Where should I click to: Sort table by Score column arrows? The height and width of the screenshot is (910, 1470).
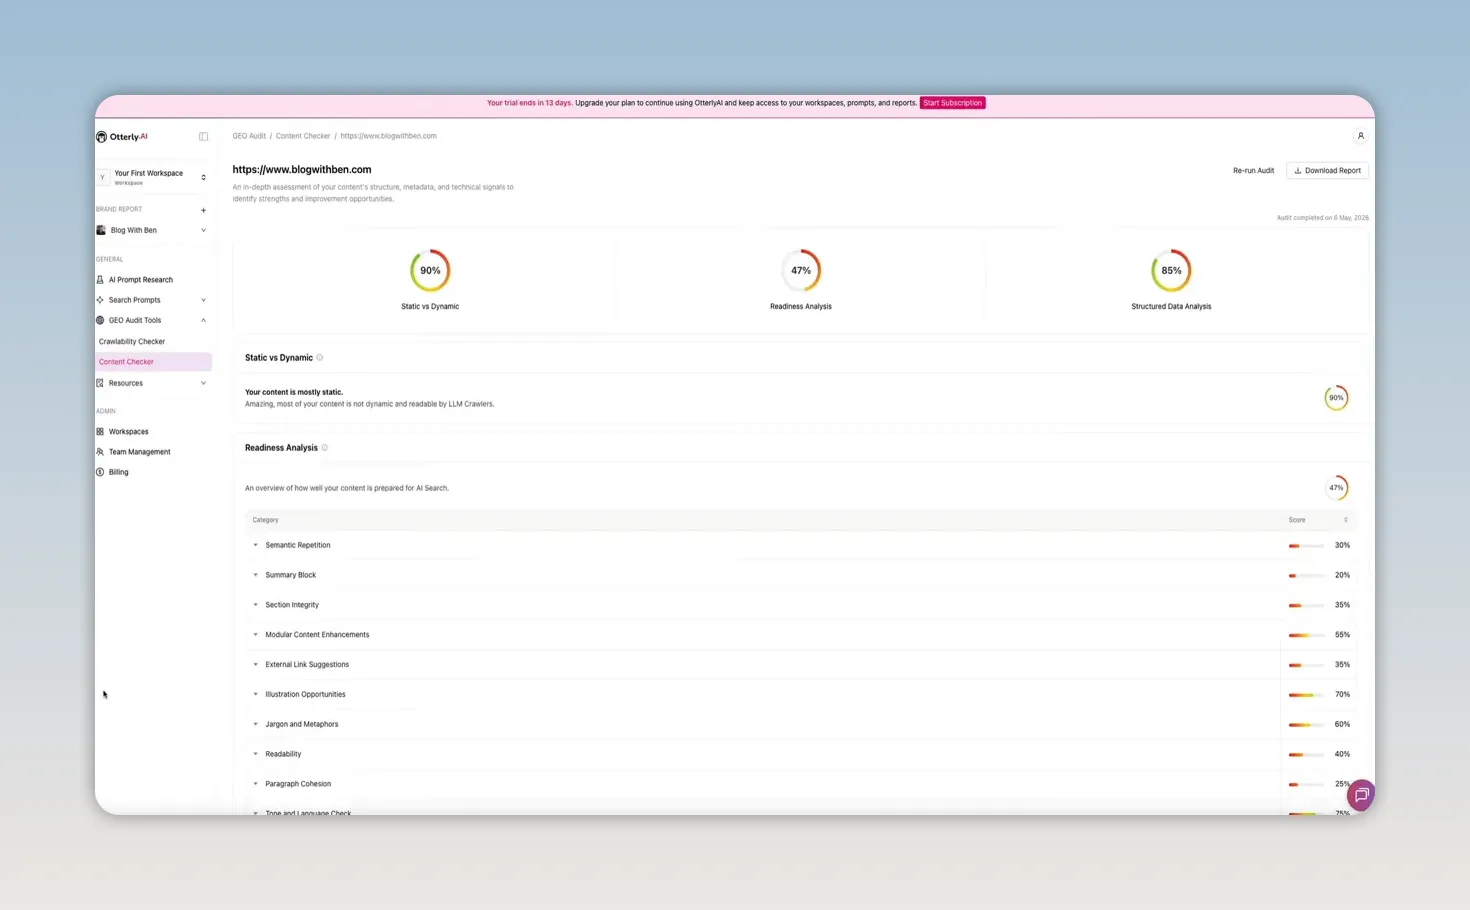(1345, 520)
